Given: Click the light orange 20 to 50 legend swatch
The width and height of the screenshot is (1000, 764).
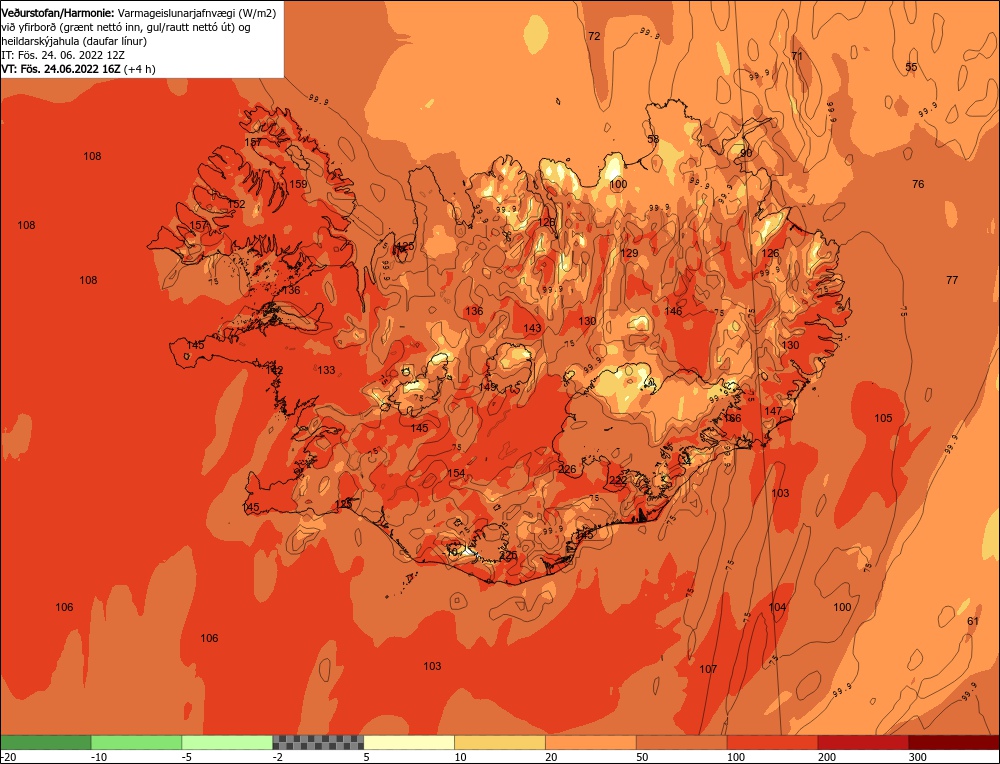Looking at the screenshot, I should 591,742.
